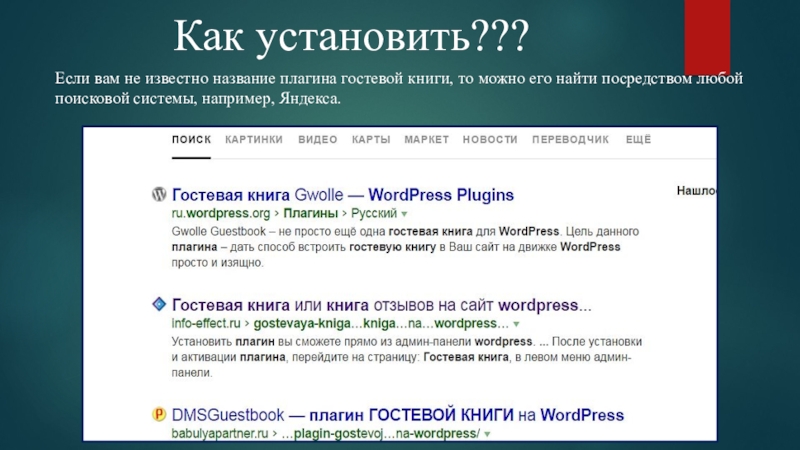Viewport: 800px width, 450px height.
Task: Open the ПЕРЕВОДЧИК tab
Action: 570,140
